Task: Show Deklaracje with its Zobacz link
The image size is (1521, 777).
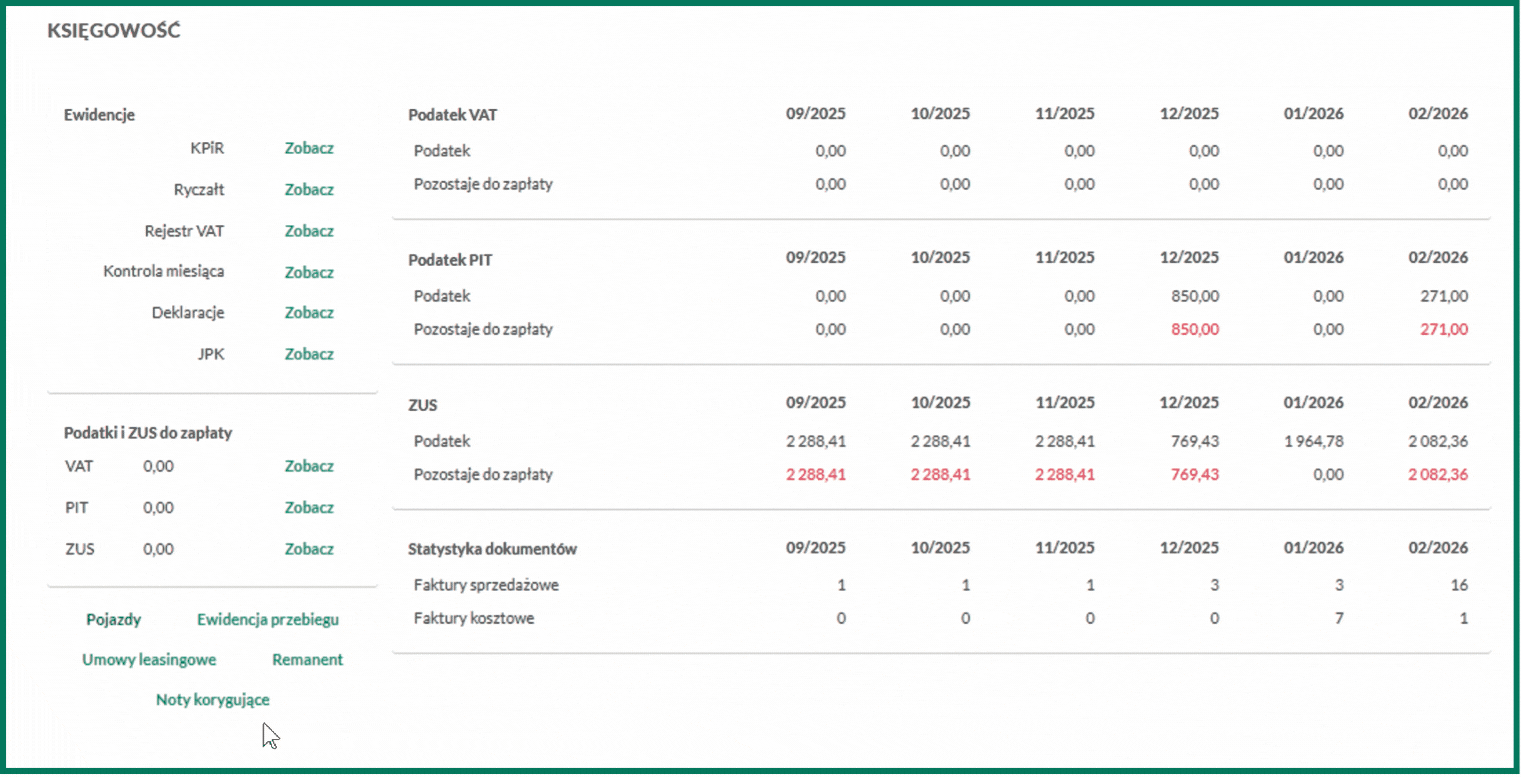Action: point(309,313)
